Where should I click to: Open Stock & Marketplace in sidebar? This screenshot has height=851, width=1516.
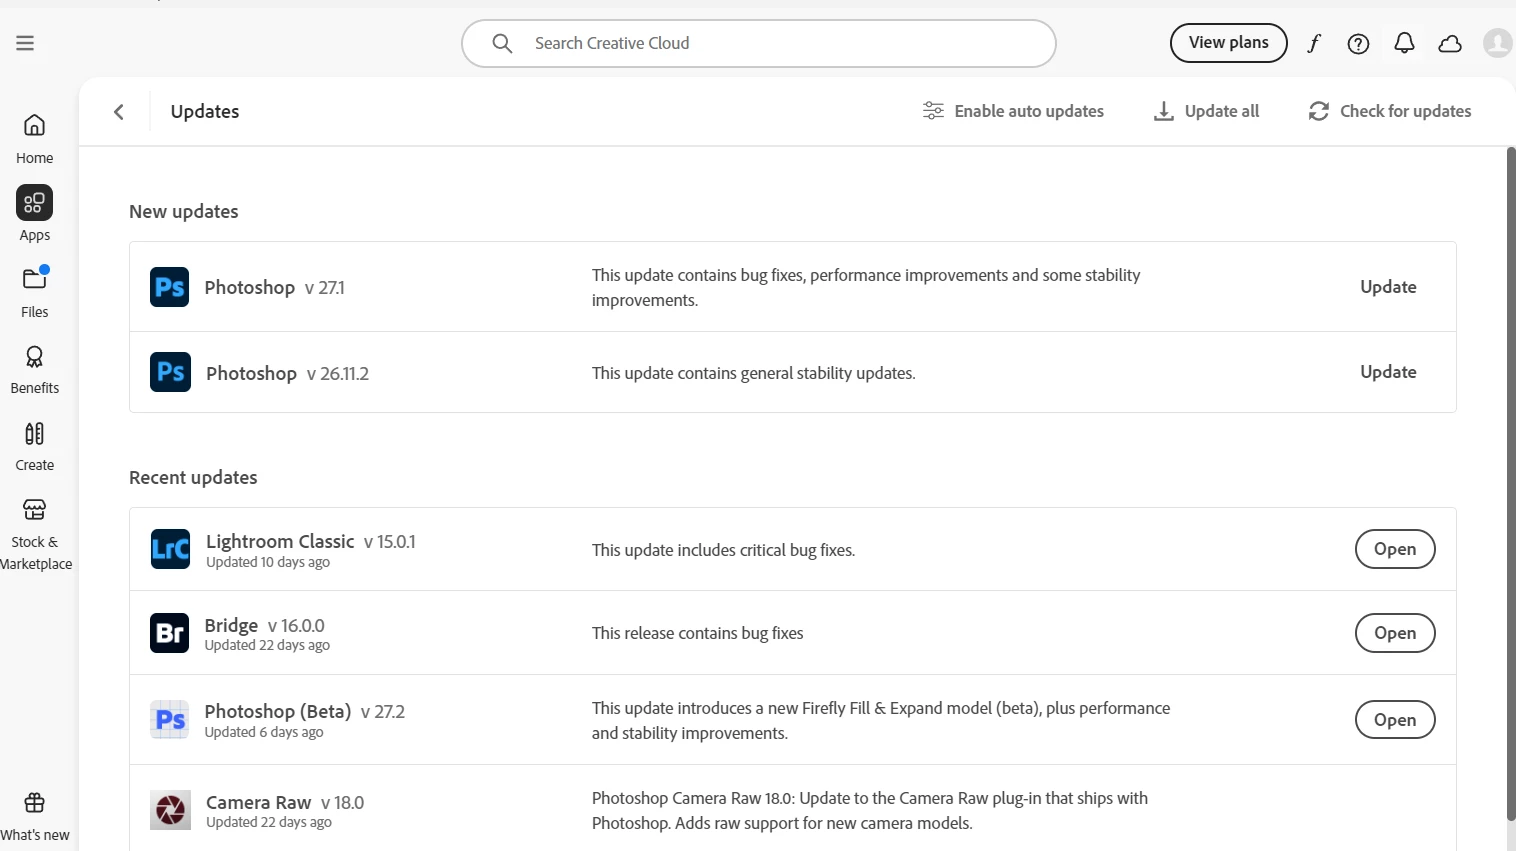pos(34,535)
